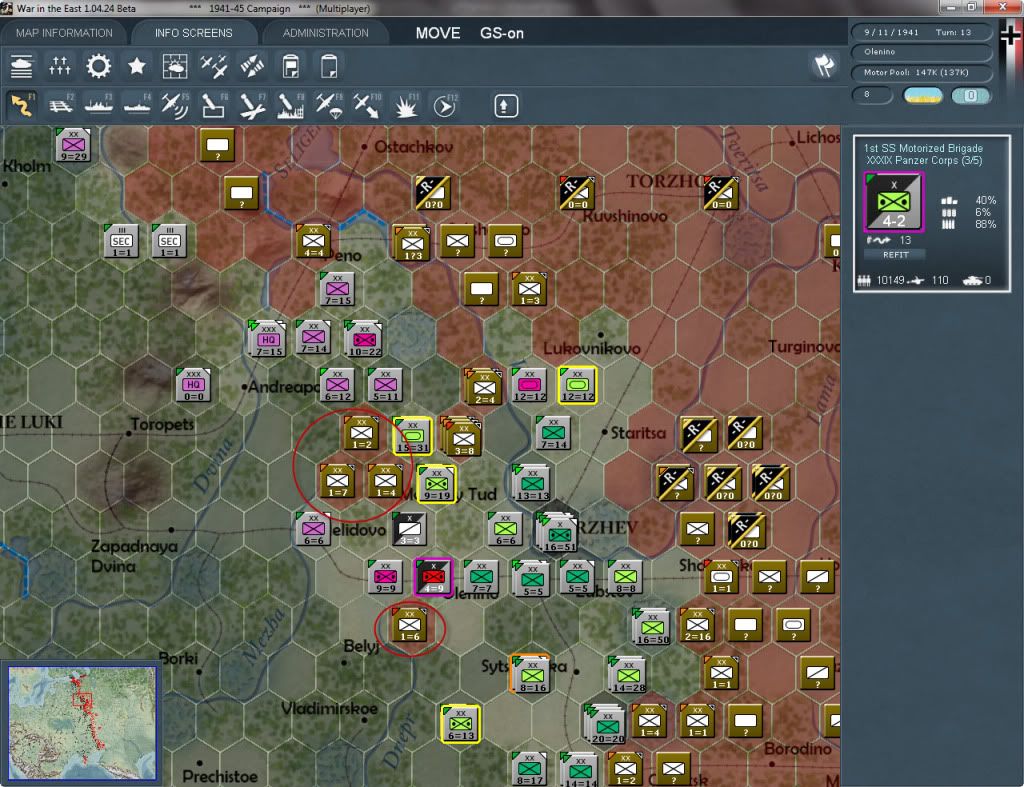Select the F10 air transfer mode
This screenshot has height=787, width=1024.
[367, 106]
